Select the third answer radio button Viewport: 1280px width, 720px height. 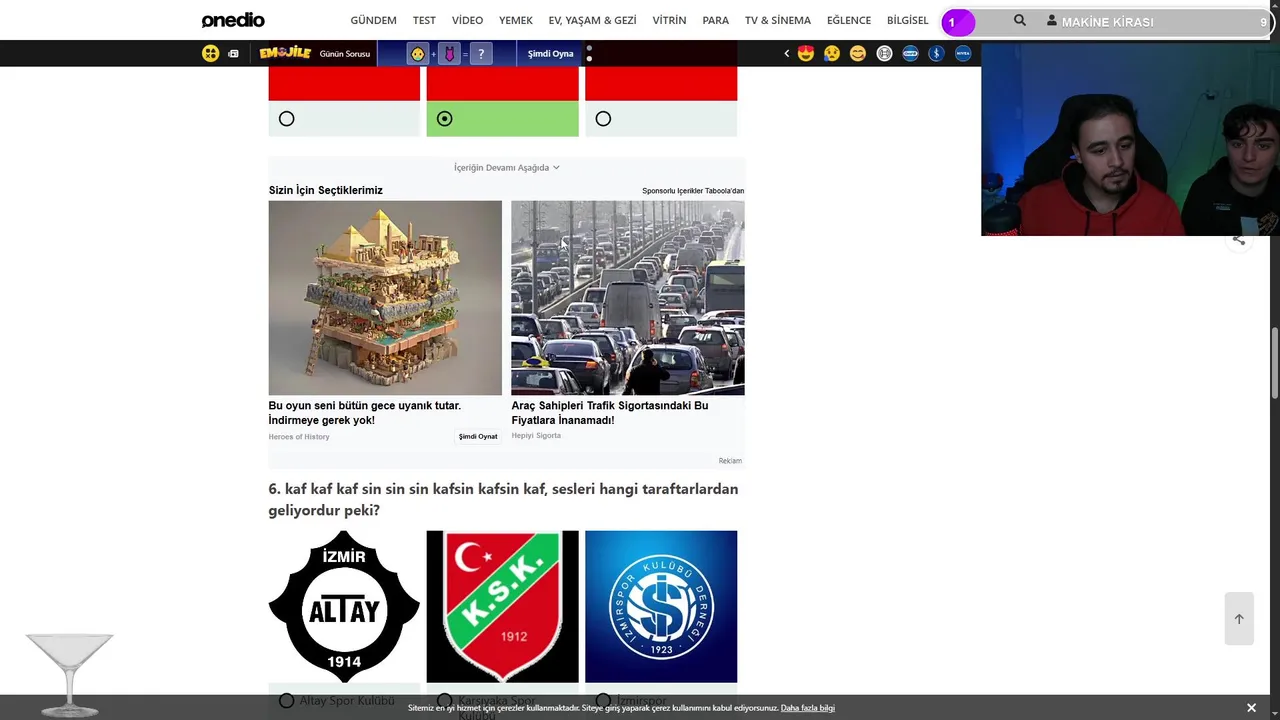coord(603,119)
